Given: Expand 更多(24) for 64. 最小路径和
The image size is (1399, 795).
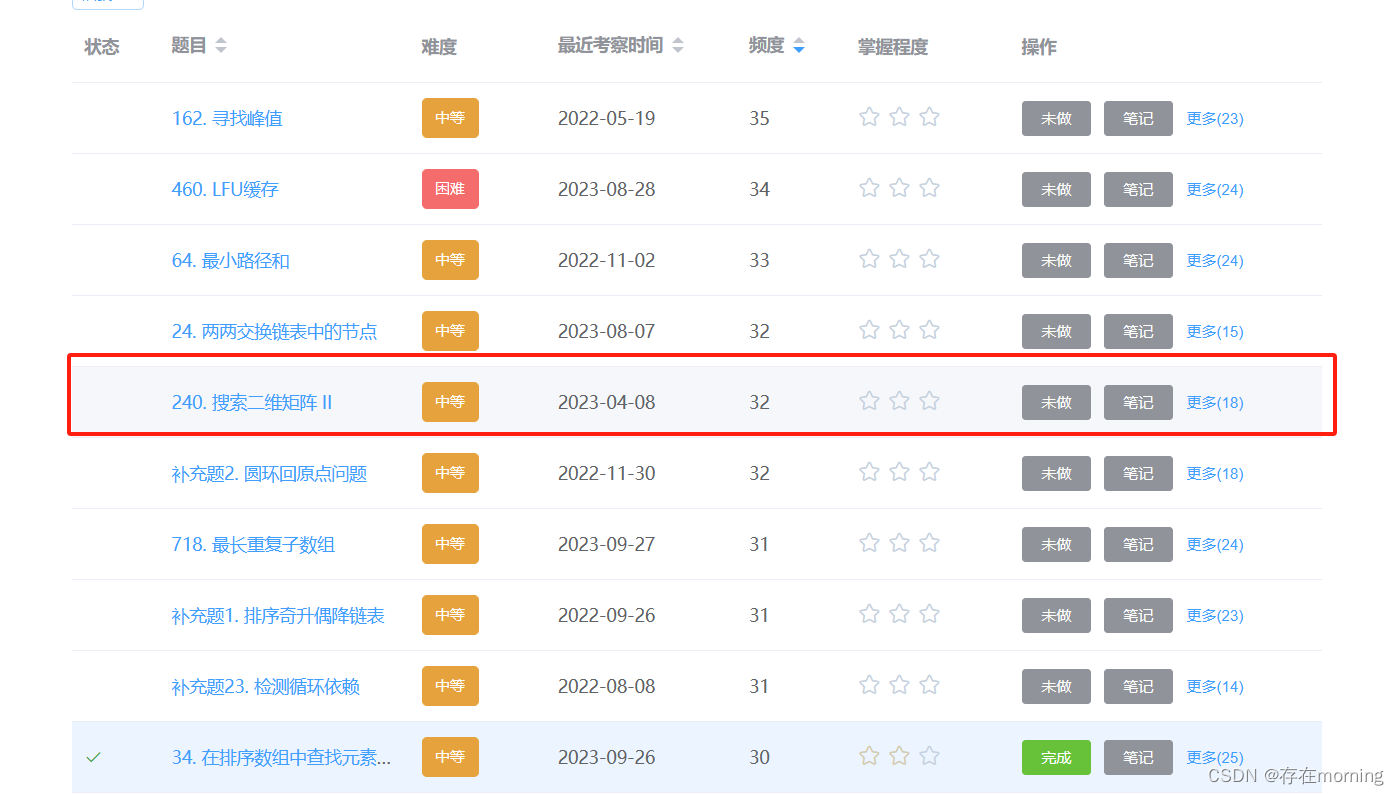Looking at the screenshot, I should (x=1215, y=260).
